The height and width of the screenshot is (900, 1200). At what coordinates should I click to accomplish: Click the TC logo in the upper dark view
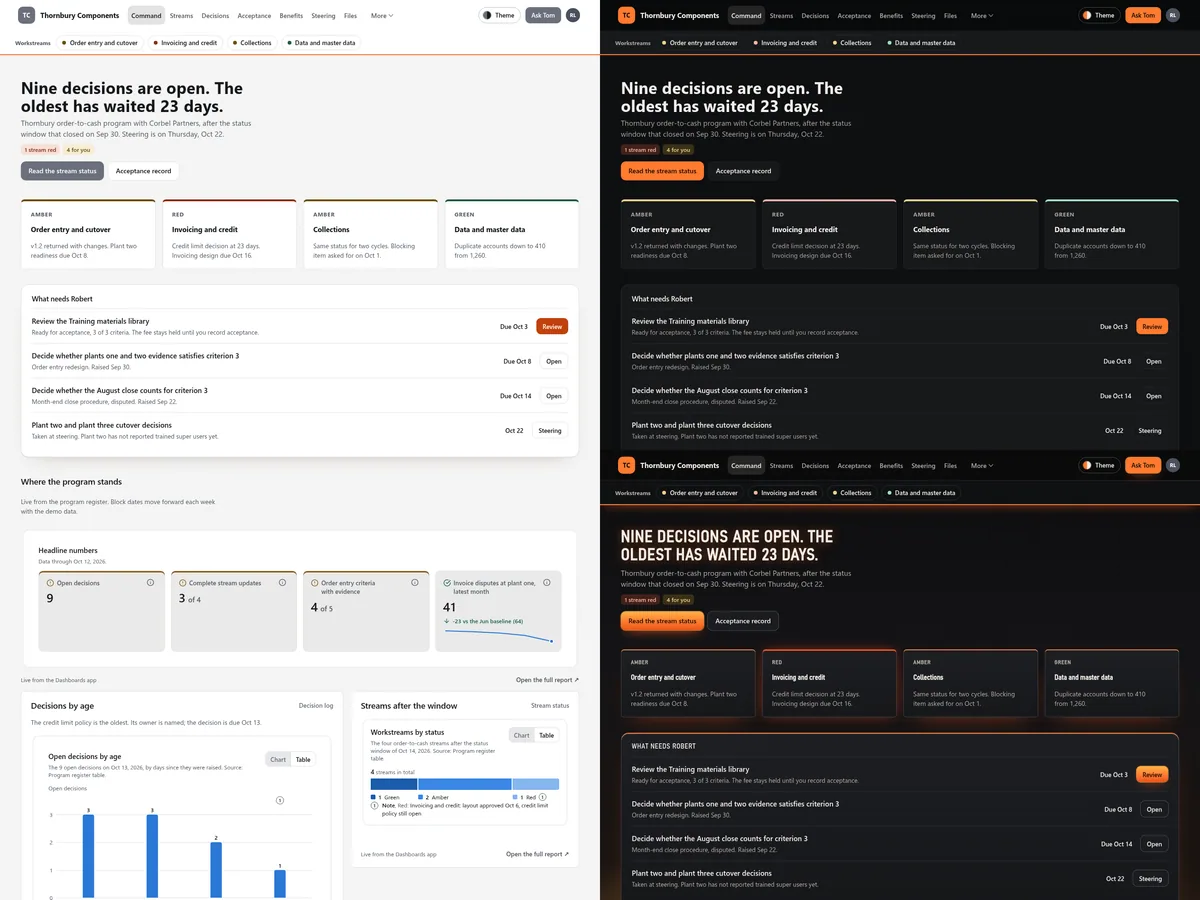coord(626,15)
